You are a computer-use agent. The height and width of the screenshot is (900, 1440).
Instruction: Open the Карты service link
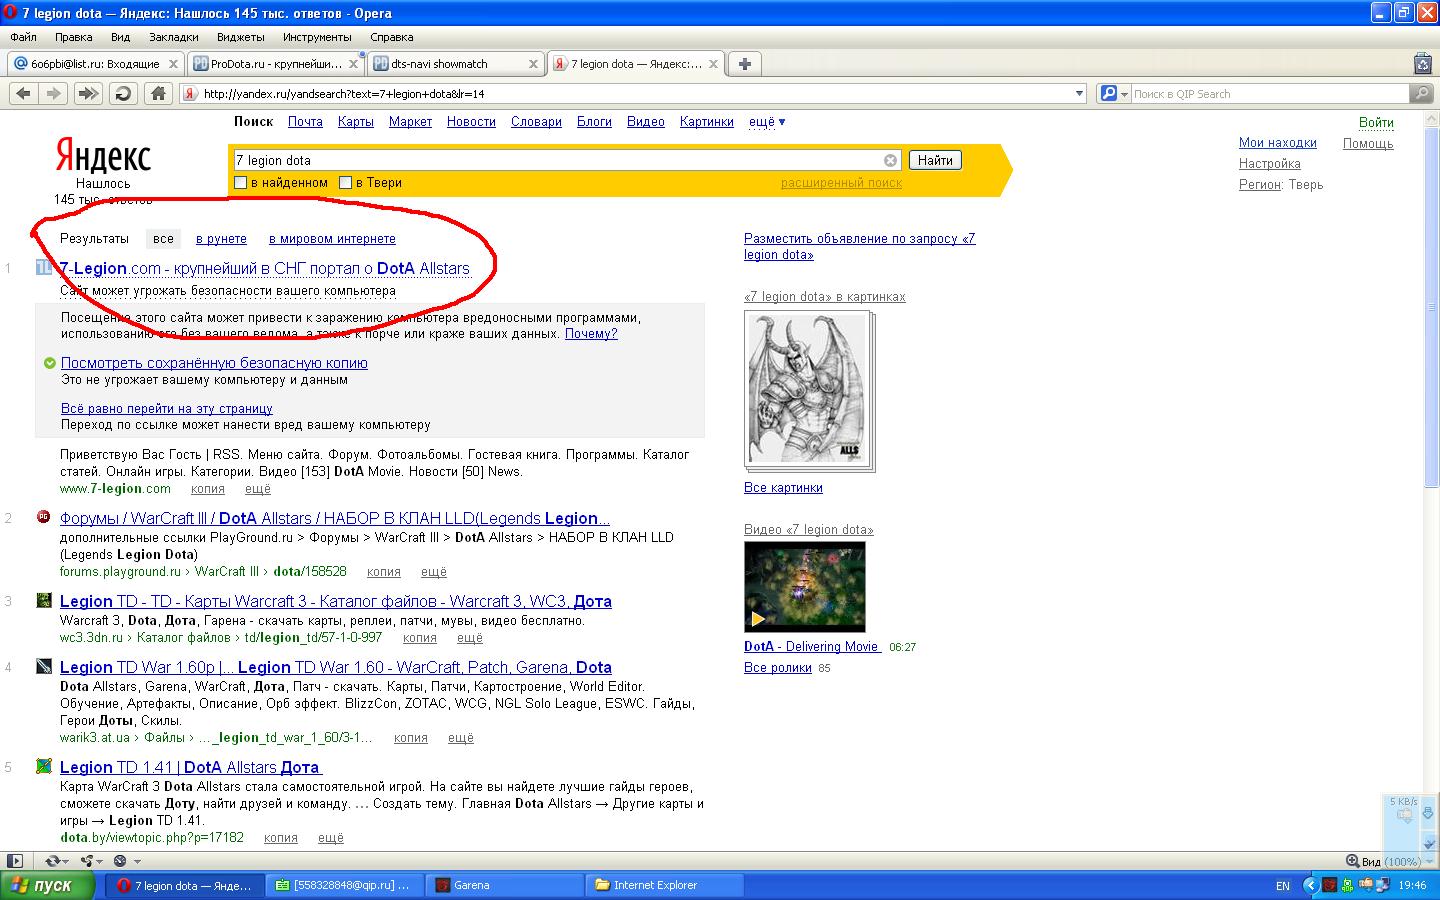pyautogui.click(x=356, y=122)
